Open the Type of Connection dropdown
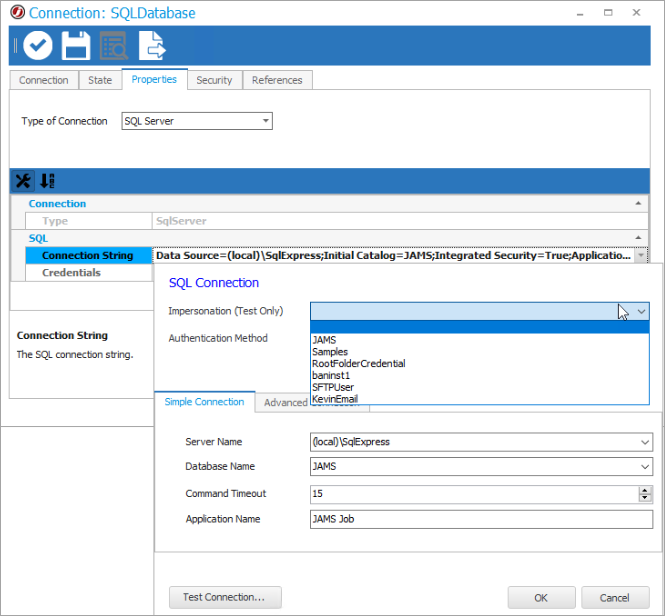 265,121
